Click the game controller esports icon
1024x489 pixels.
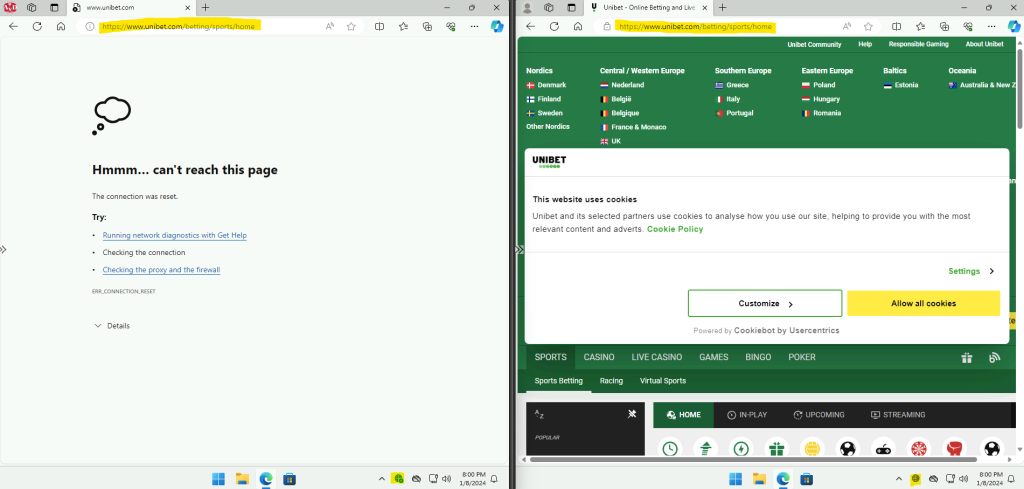(883, 449)
